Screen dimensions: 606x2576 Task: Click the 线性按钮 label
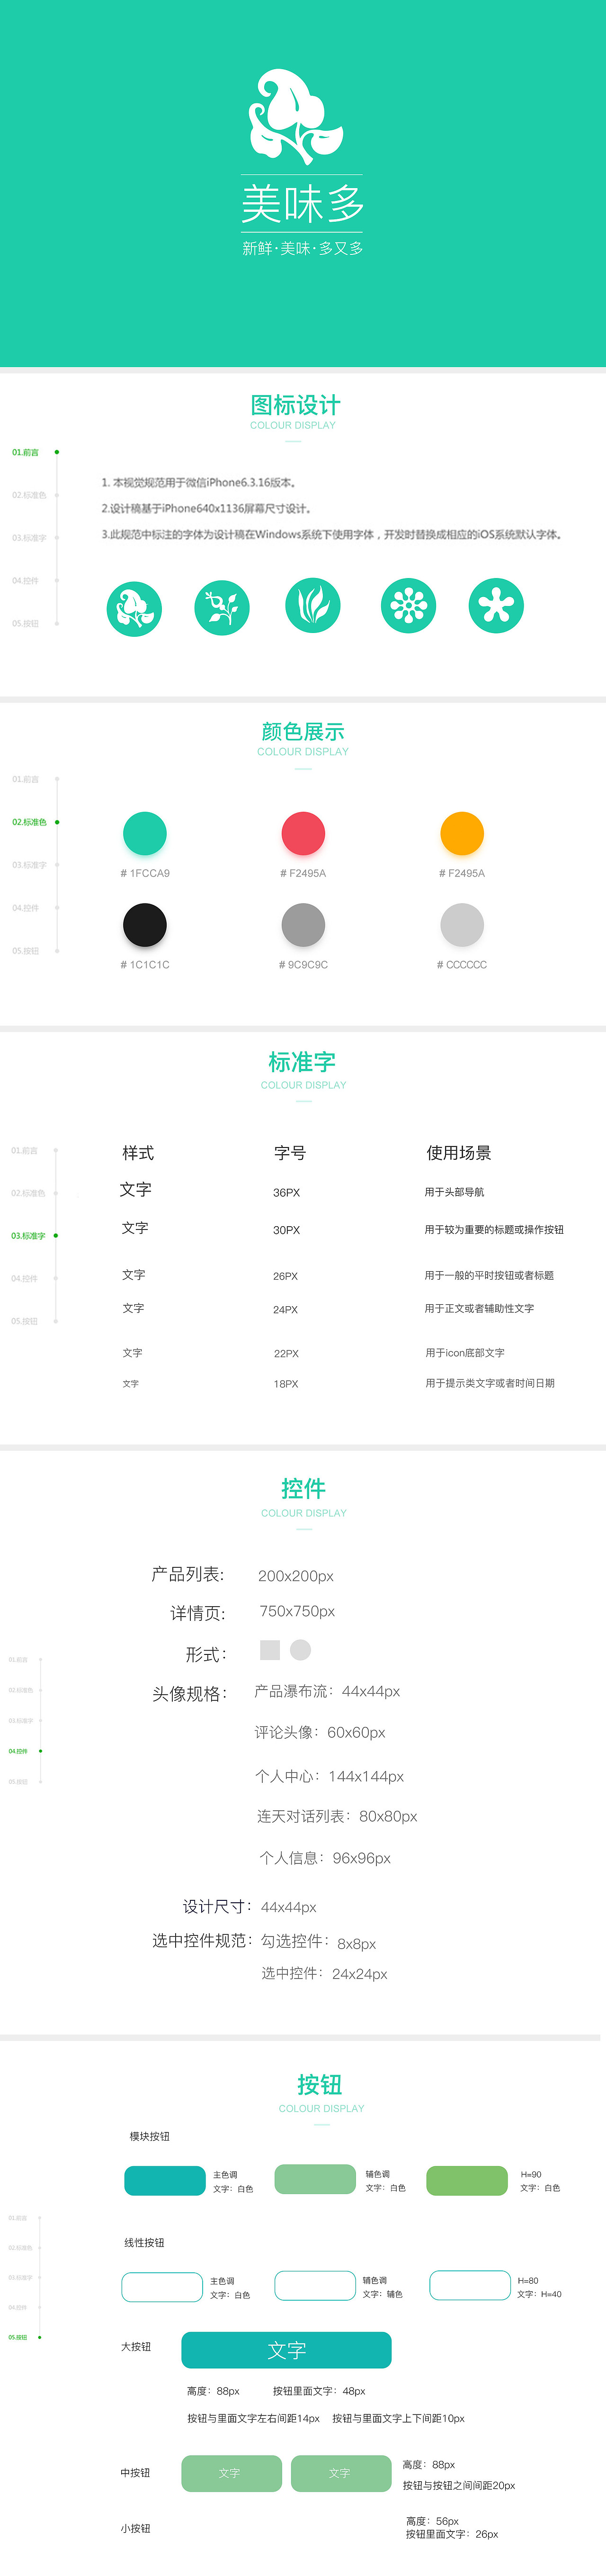144,2243
